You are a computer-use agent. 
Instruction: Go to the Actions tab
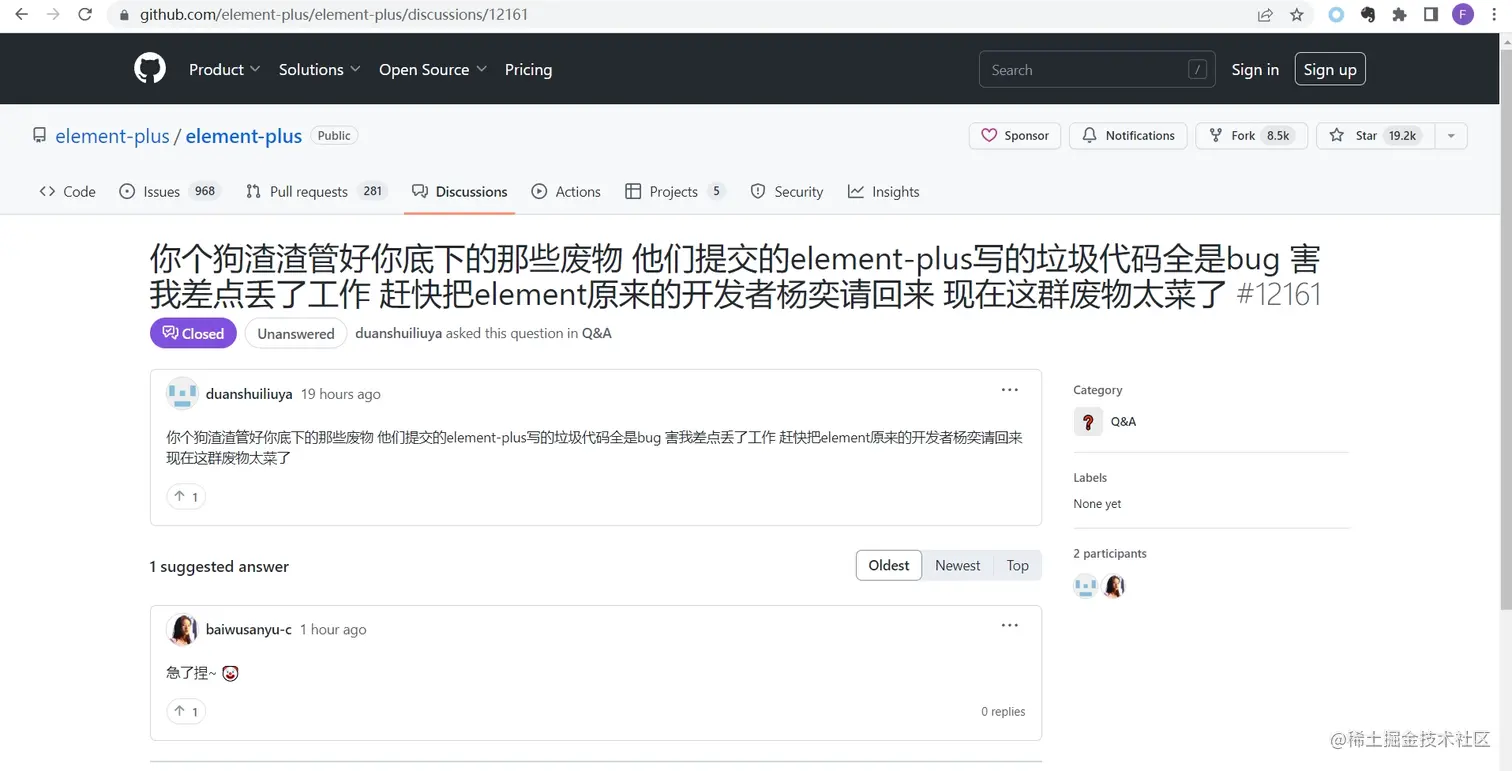coord(566,192)
